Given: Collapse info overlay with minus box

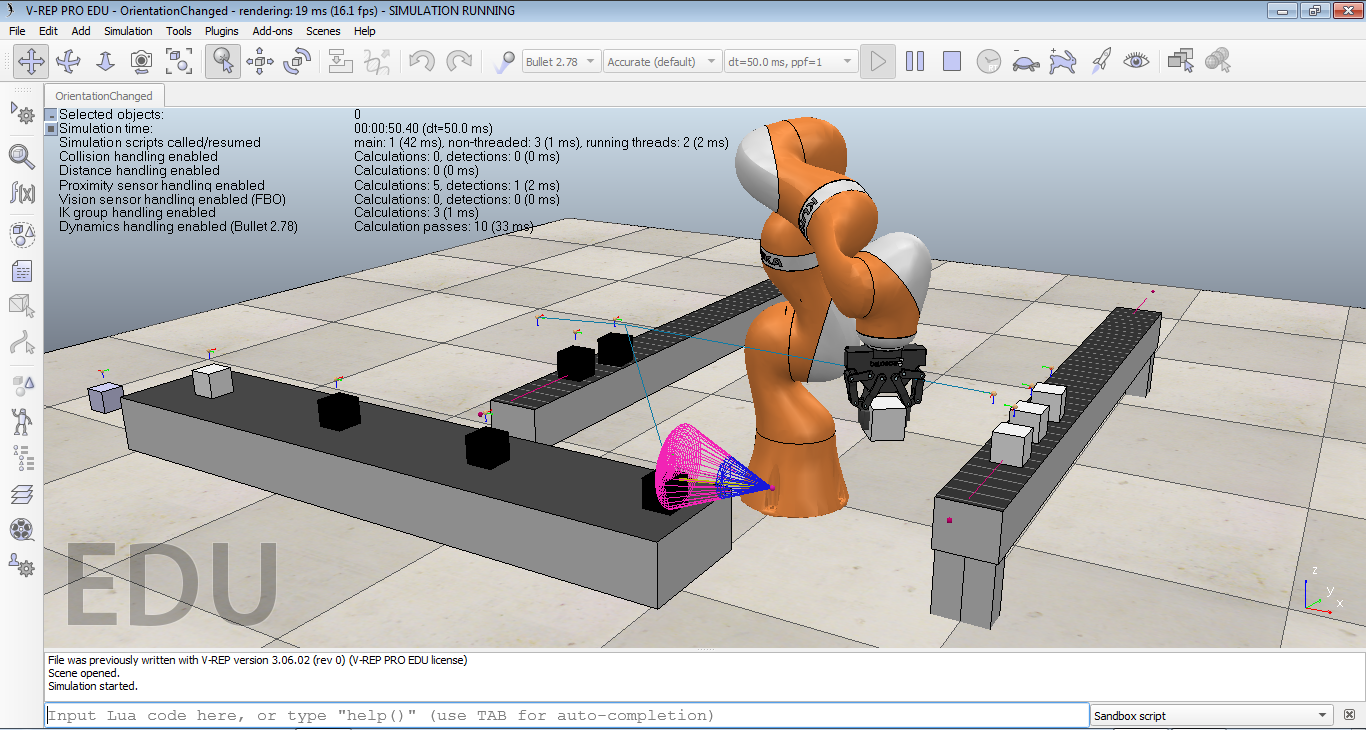Looking at the screenshot, I should pos(51,115).
